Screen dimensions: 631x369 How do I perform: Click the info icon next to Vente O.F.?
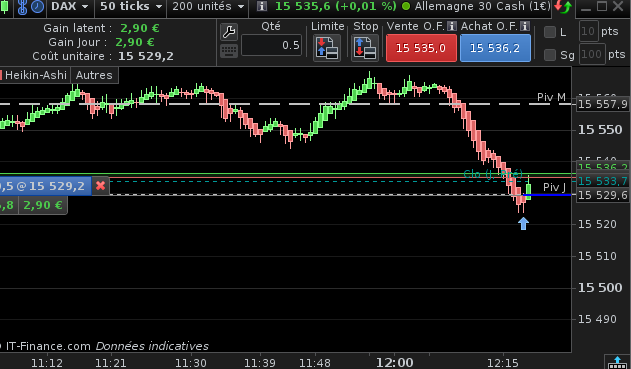tap(452, 26)
